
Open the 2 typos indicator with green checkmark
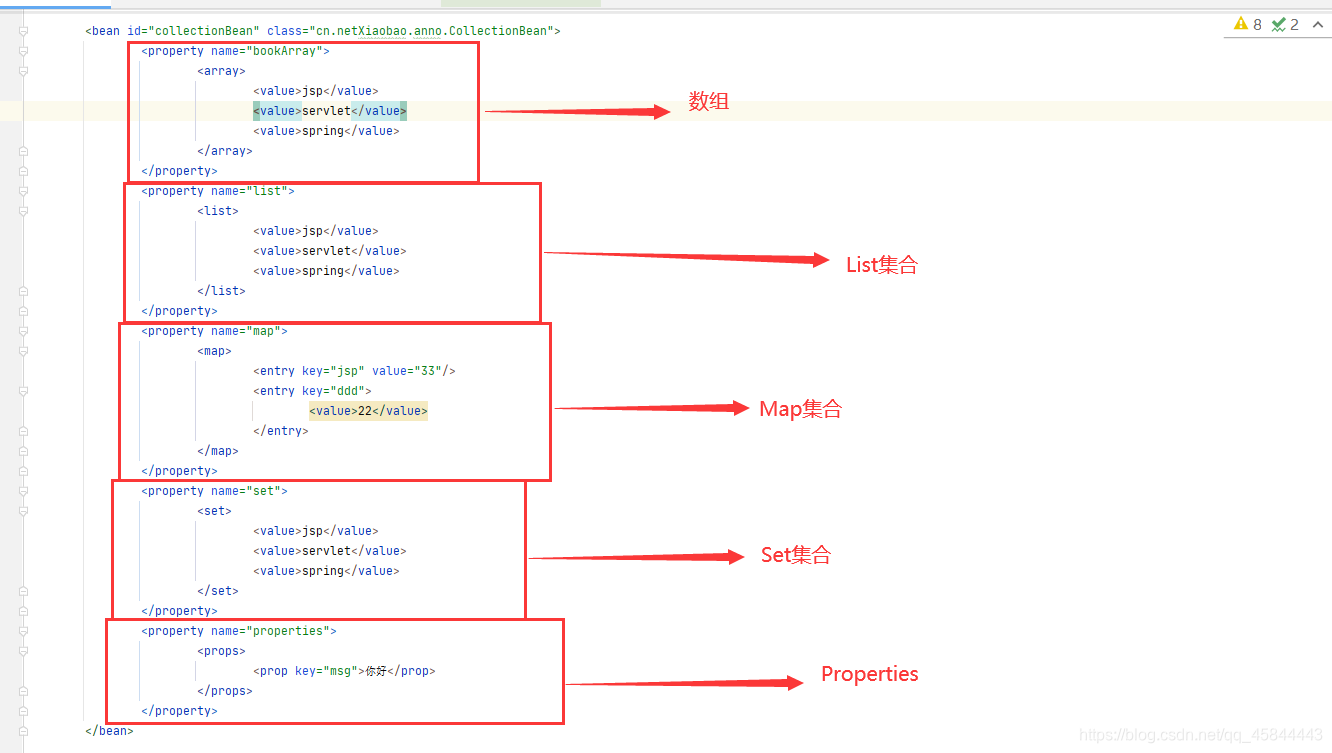pos(1285,24)
